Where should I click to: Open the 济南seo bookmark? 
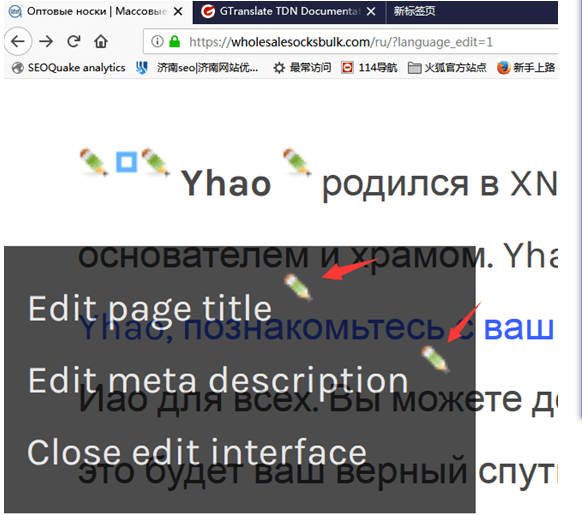point(197,68)
